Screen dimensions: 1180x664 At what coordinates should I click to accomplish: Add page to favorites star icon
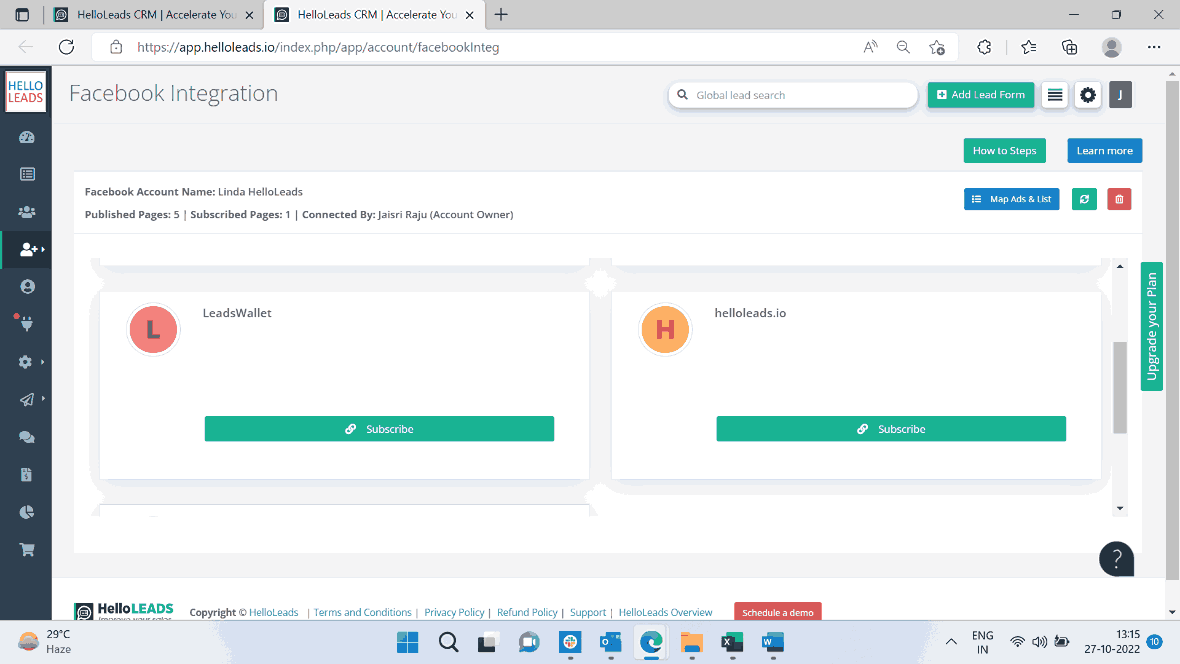click(x=937, y=47)
